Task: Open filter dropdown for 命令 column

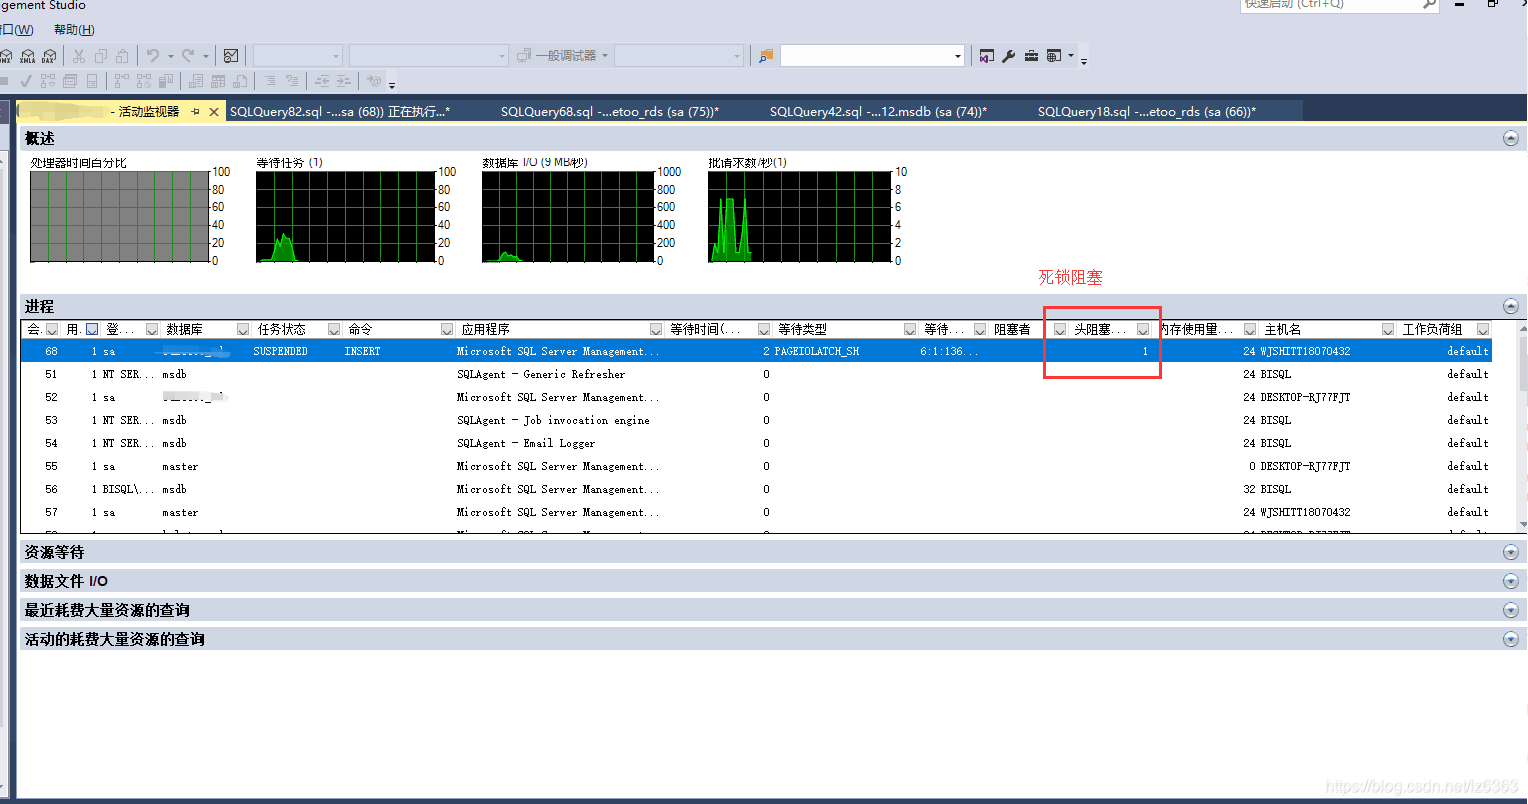Action: [446, 329]
